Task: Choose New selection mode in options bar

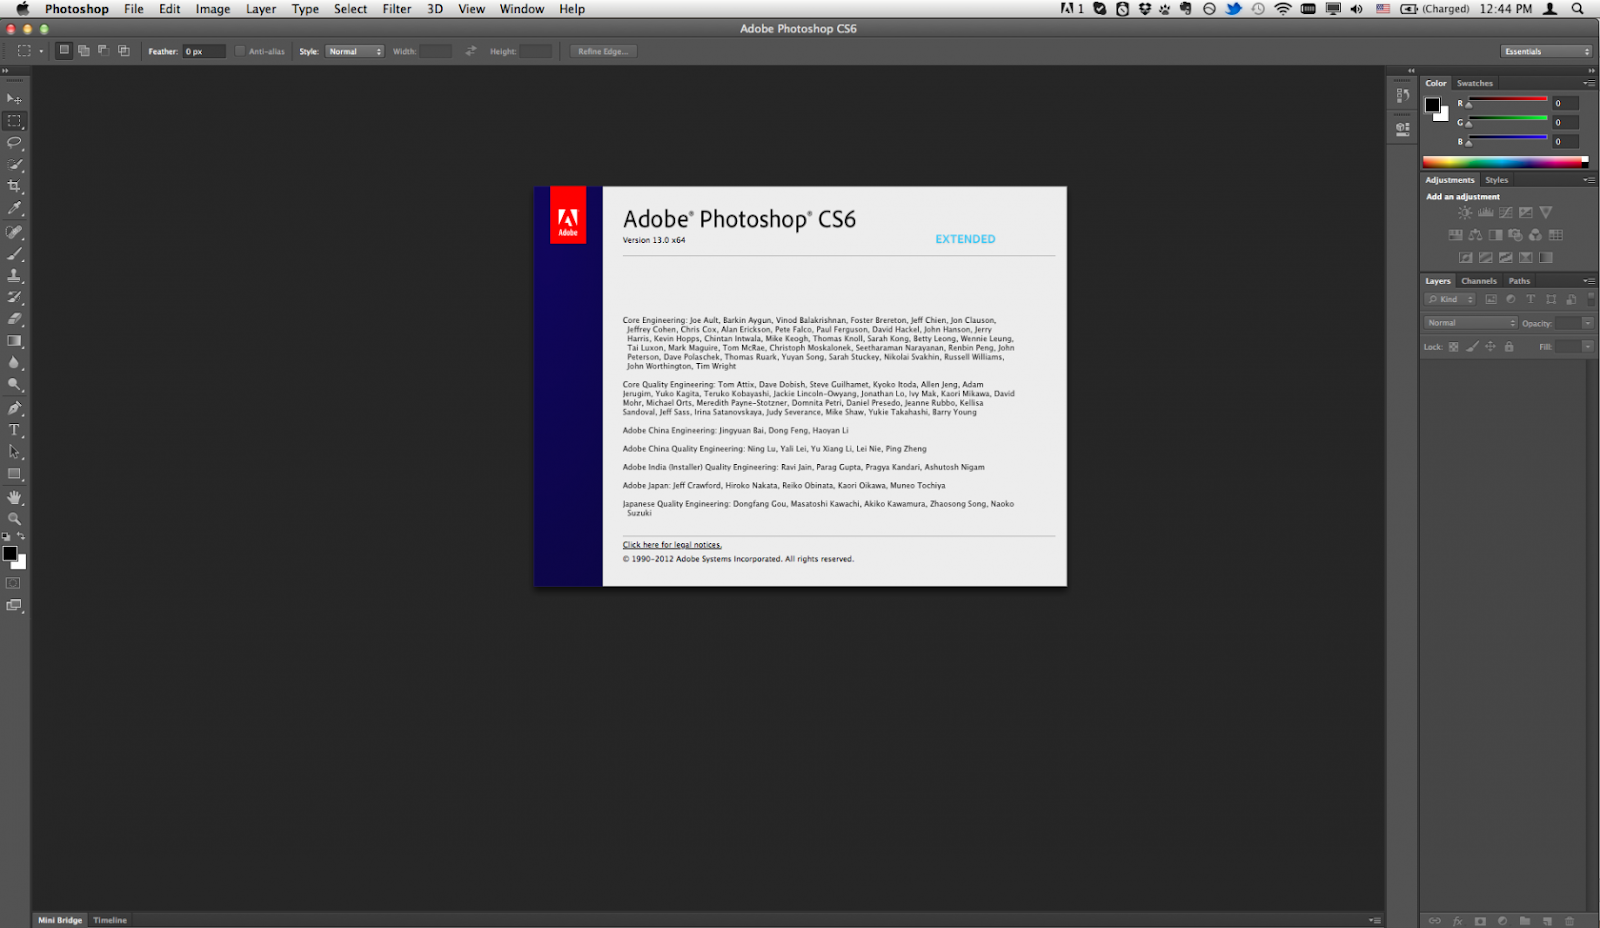Action: click(64, 50)
